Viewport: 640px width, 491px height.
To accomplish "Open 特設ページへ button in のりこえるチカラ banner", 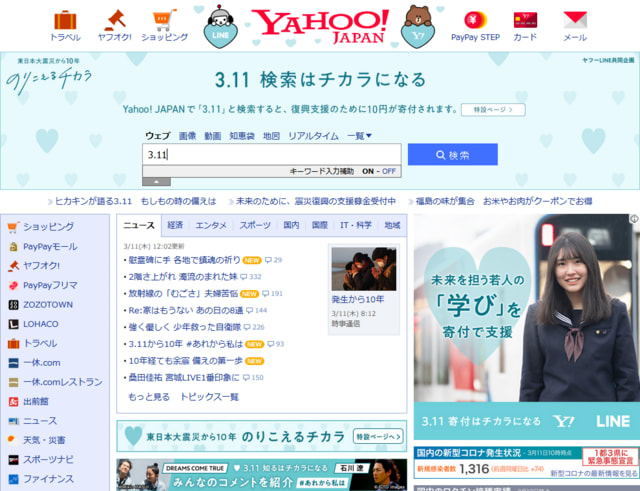I will coord(378,437).
